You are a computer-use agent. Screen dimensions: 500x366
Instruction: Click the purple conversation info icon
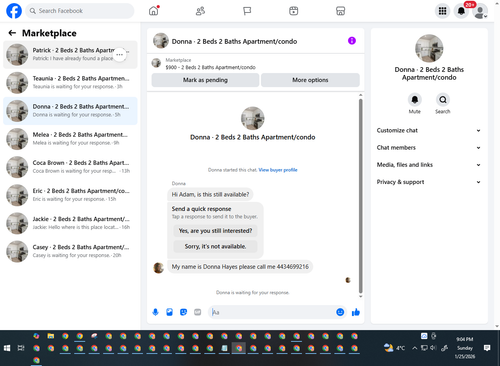tap(352, 41)
